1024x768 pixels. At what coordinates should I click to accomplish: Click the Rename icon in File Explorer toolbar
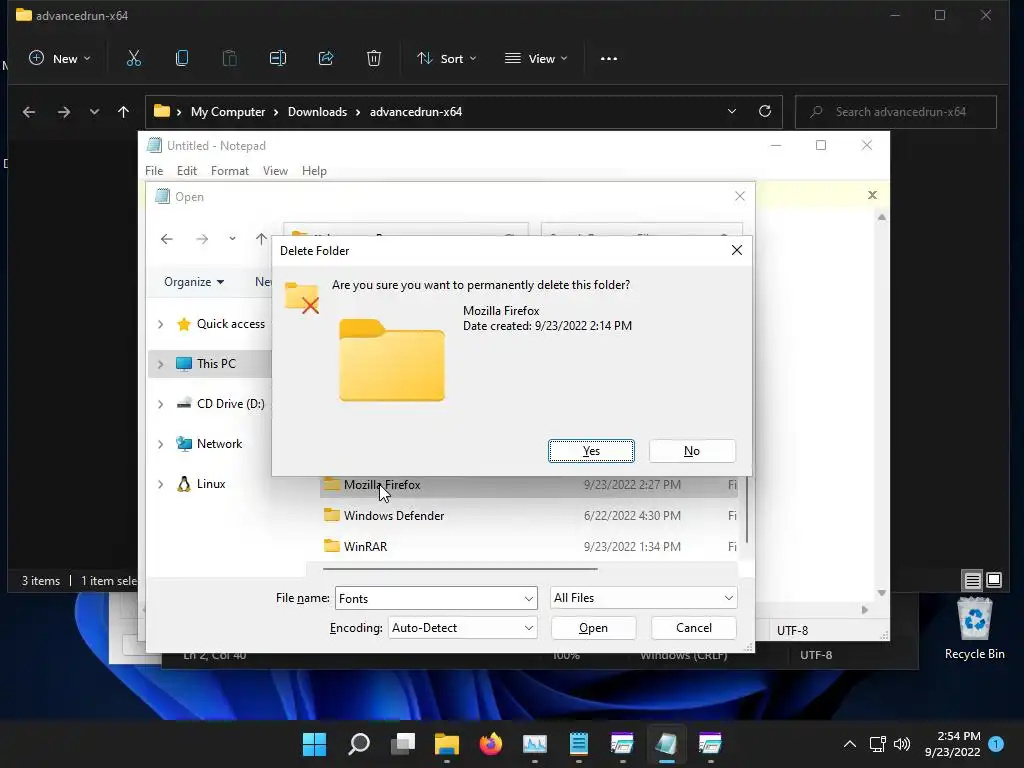point(278,59)
